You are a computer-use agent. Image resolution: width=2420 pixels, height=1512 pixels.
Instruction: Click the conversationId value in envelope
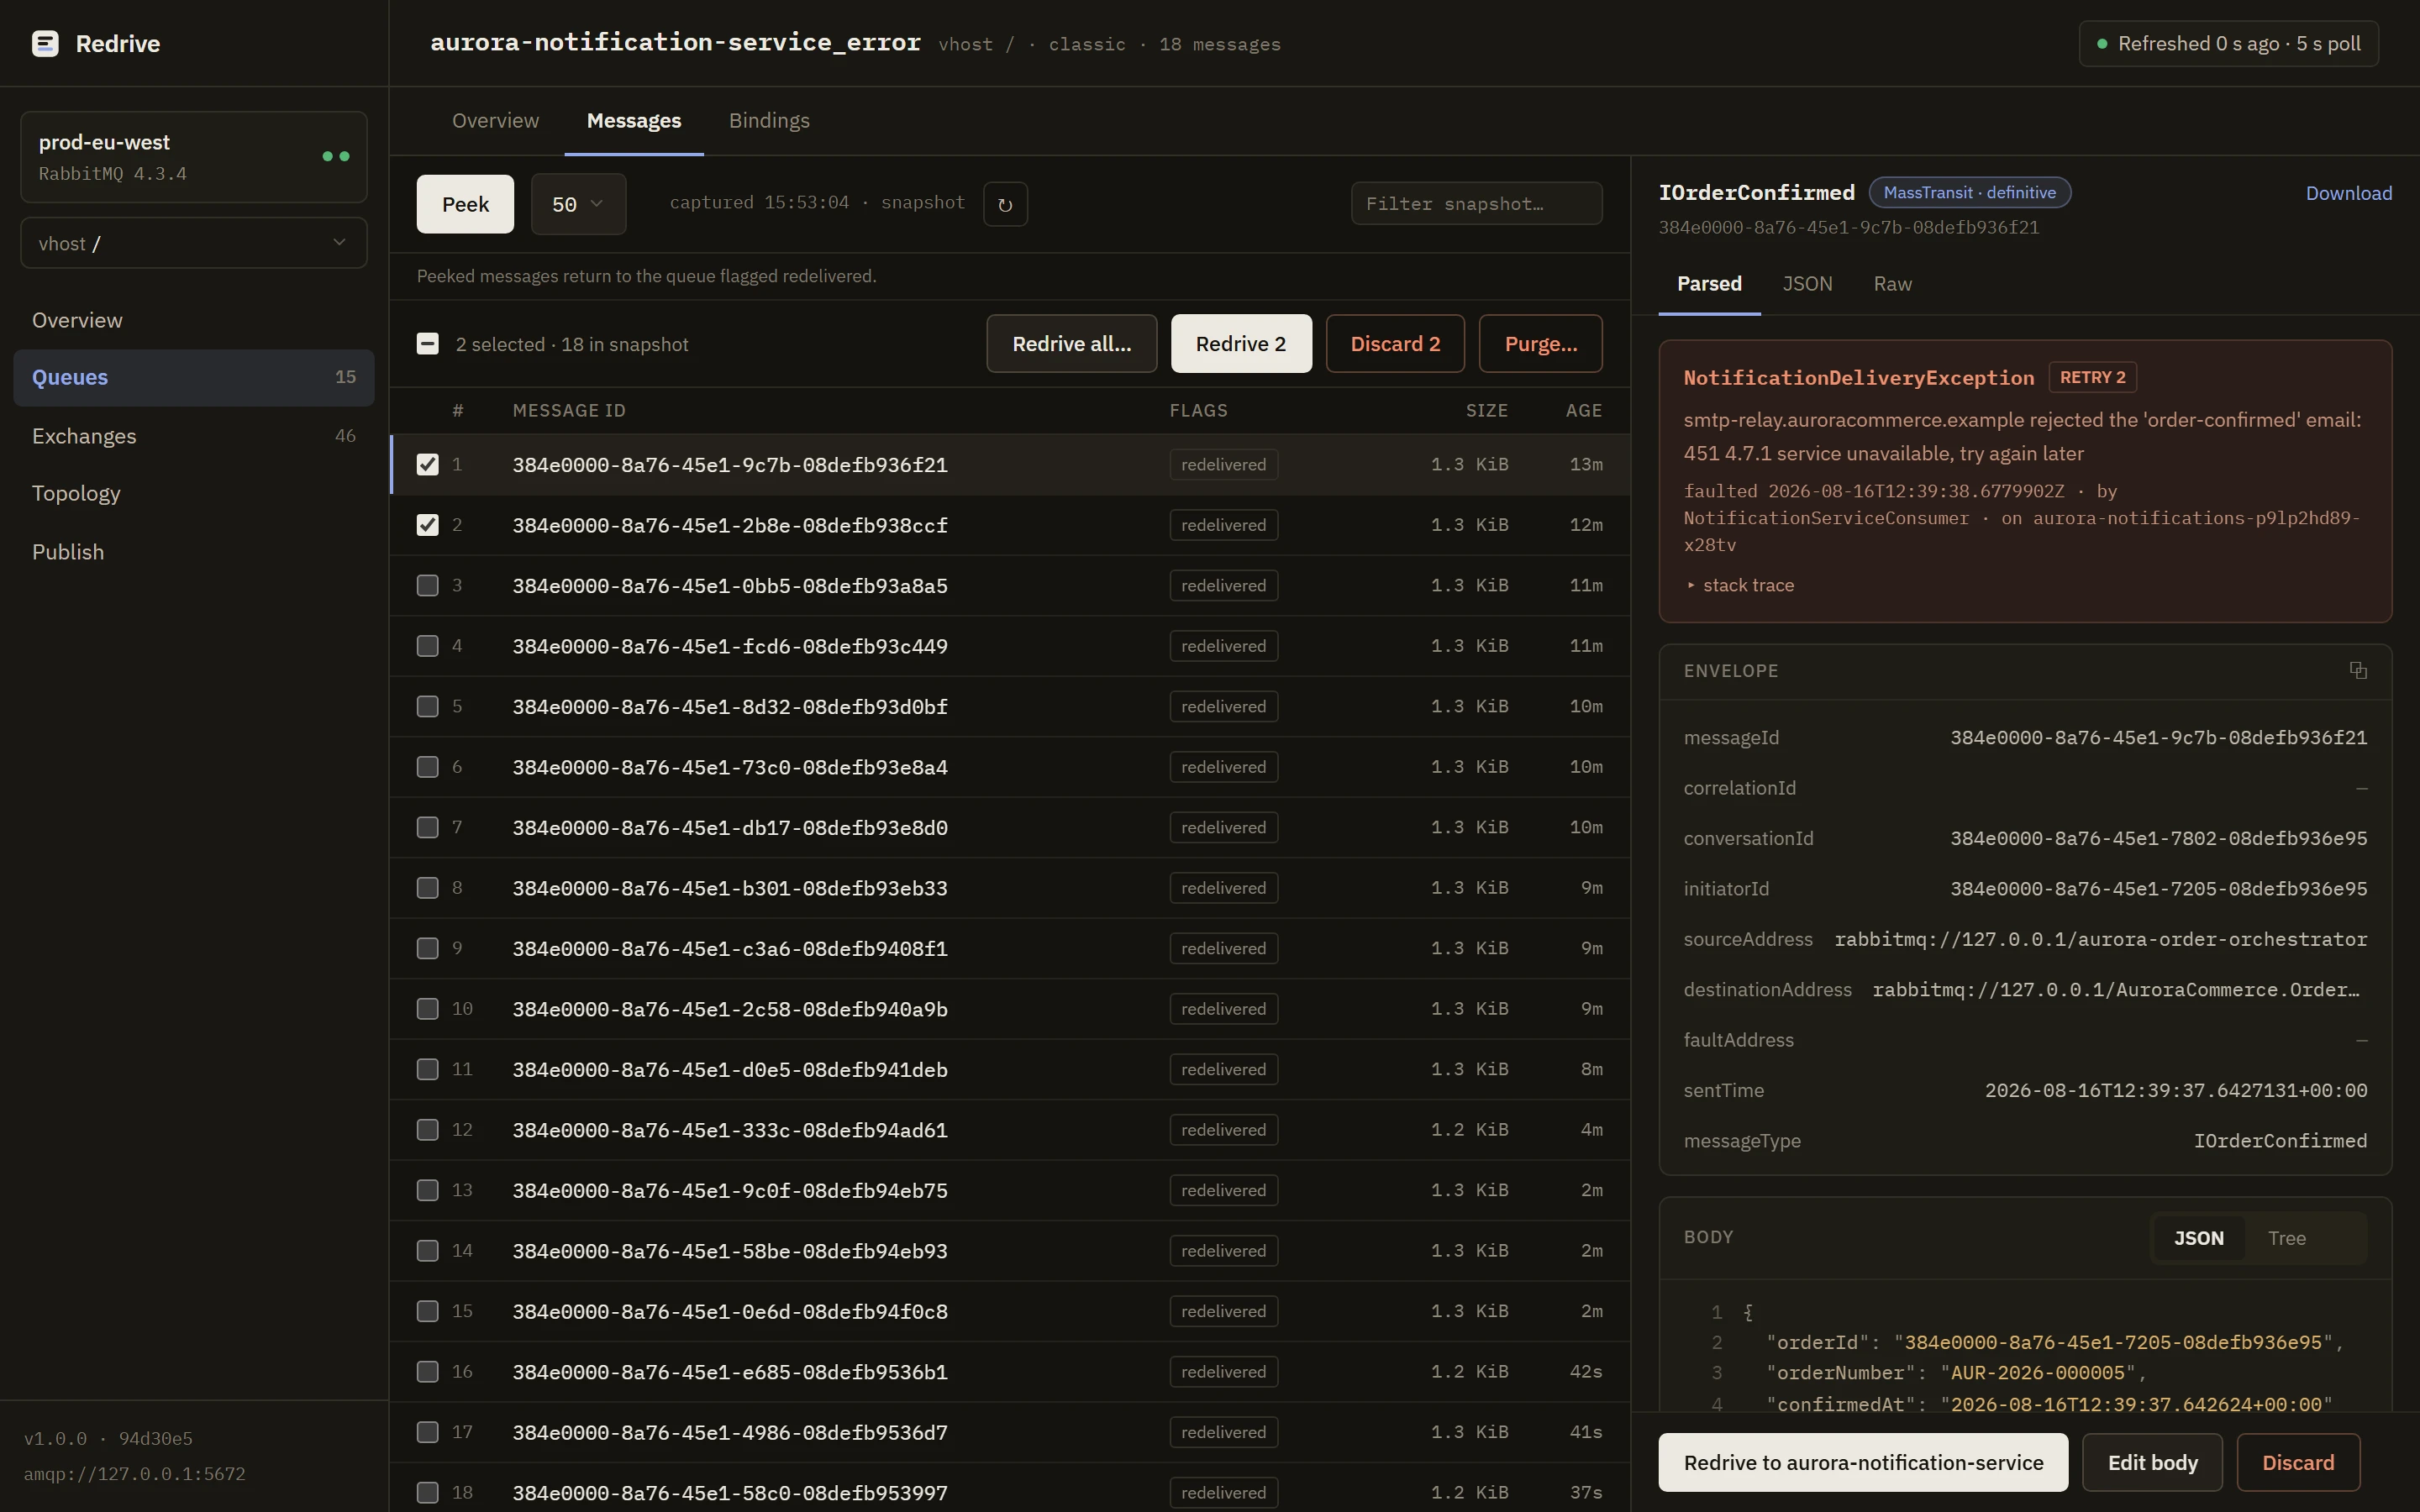pyautogui.click(x=2158, y=838)
